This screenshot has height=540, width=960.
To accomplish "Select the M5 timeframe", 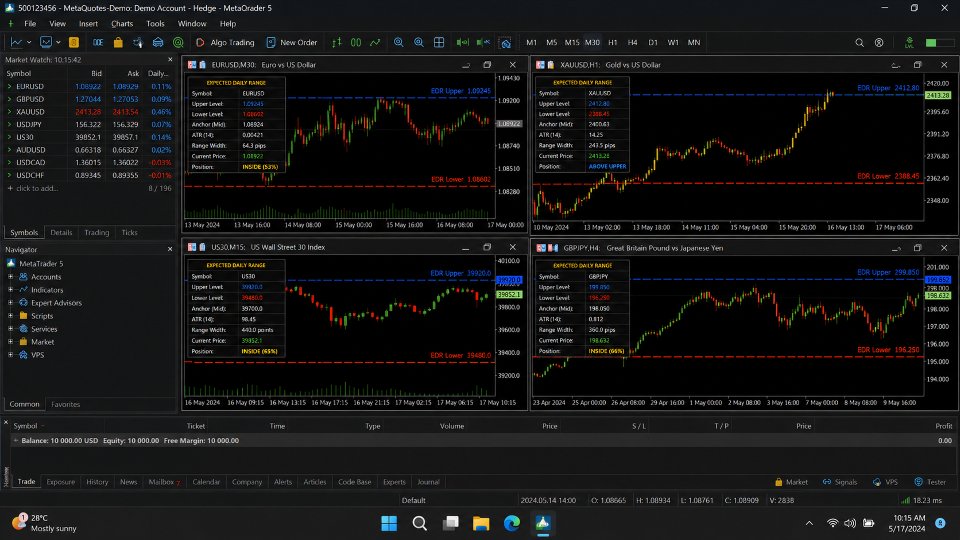I will click(x=552, y=42).
